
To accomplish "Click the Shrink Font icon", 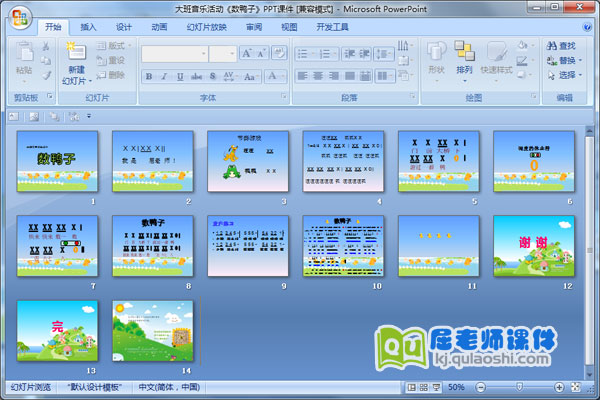I will (x=262, y=53).
